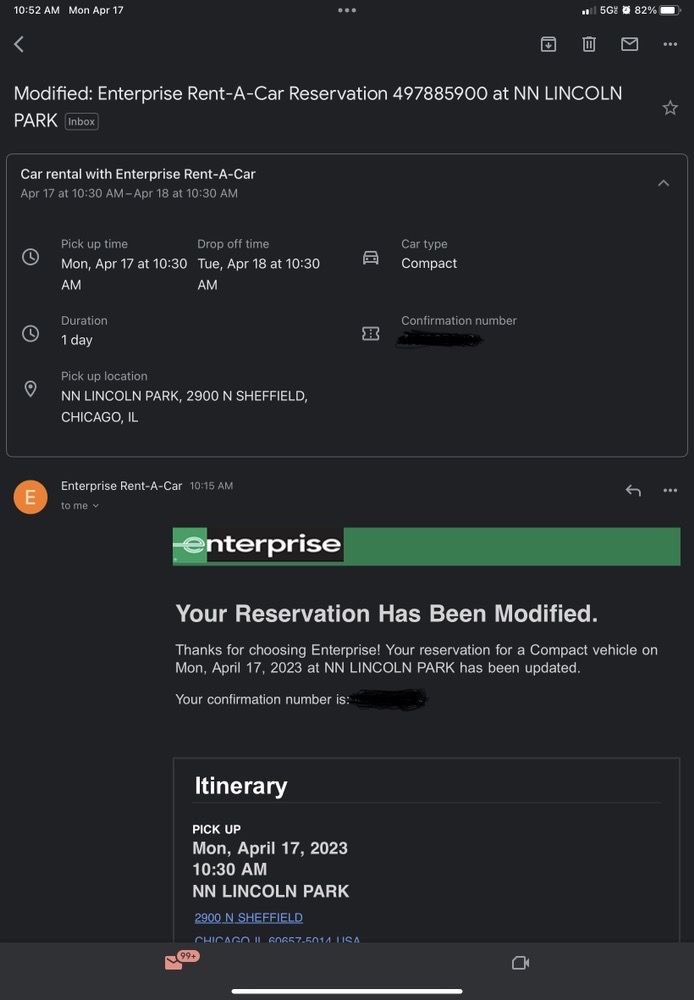Mark email as unread
This screenshot has width=694, height=1000.
tap(630, 44)
